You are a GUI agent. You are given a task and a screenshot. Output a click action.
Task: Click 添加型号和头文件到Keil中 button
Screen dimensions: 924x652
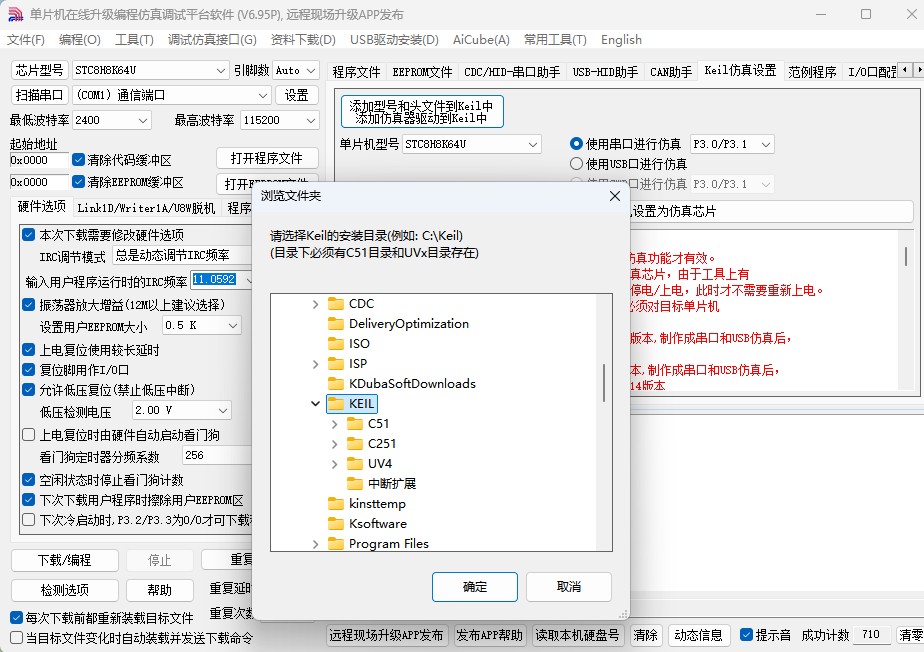pos(422,111)
